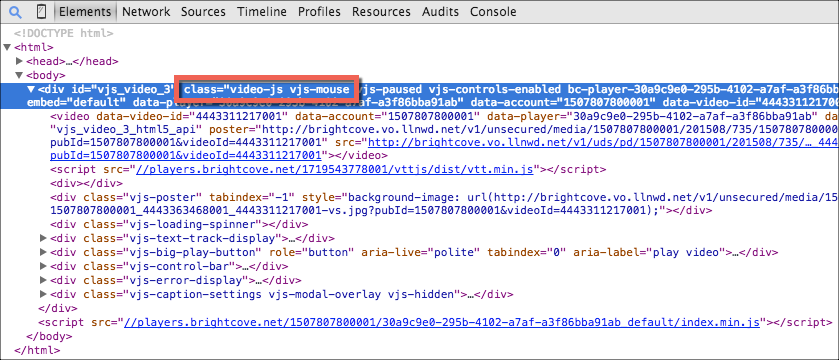839x360 pixels.
Task: Switch to the Network tab
Action: click(146, 11)
